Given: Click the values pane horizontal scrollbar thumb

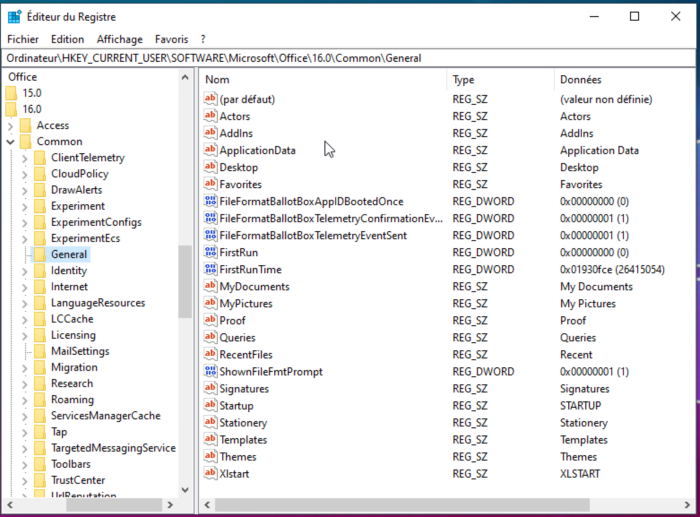Looking at the screenshot, I should [402, 505].
